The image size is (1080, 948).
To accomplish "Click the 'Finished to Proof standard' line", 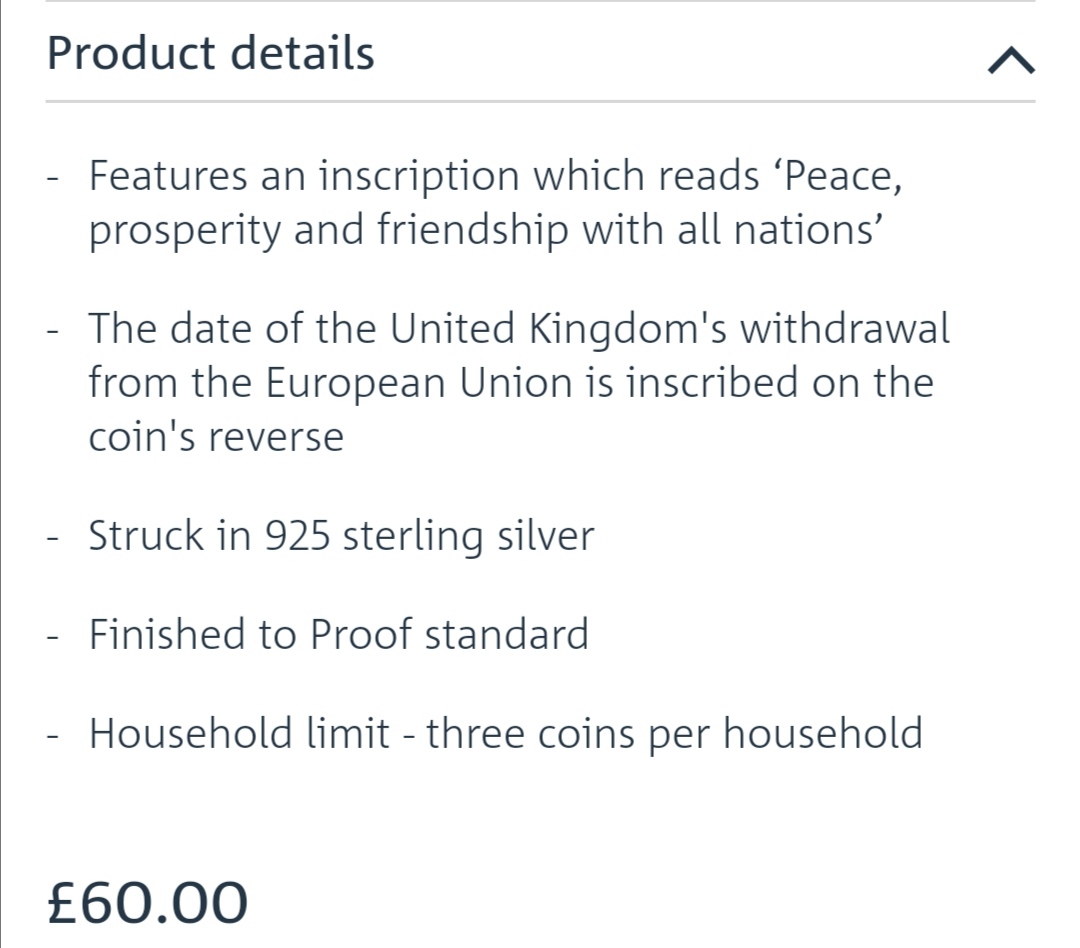I will (339, 634).
